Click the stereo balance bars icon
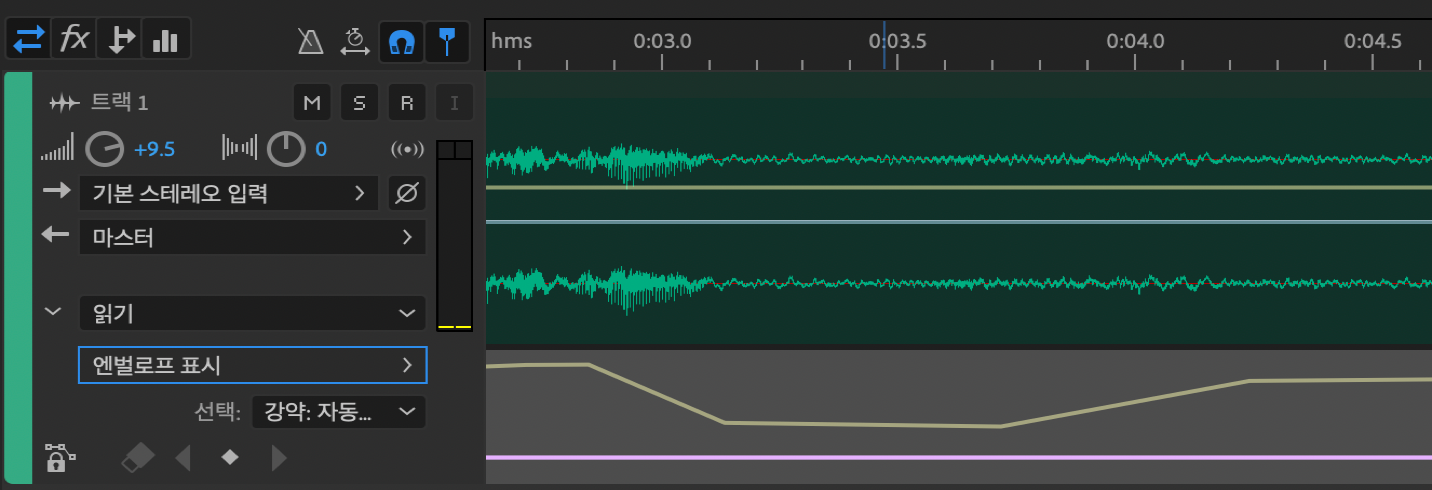The height and width of the screenshot is (490, 1432). 239,149
